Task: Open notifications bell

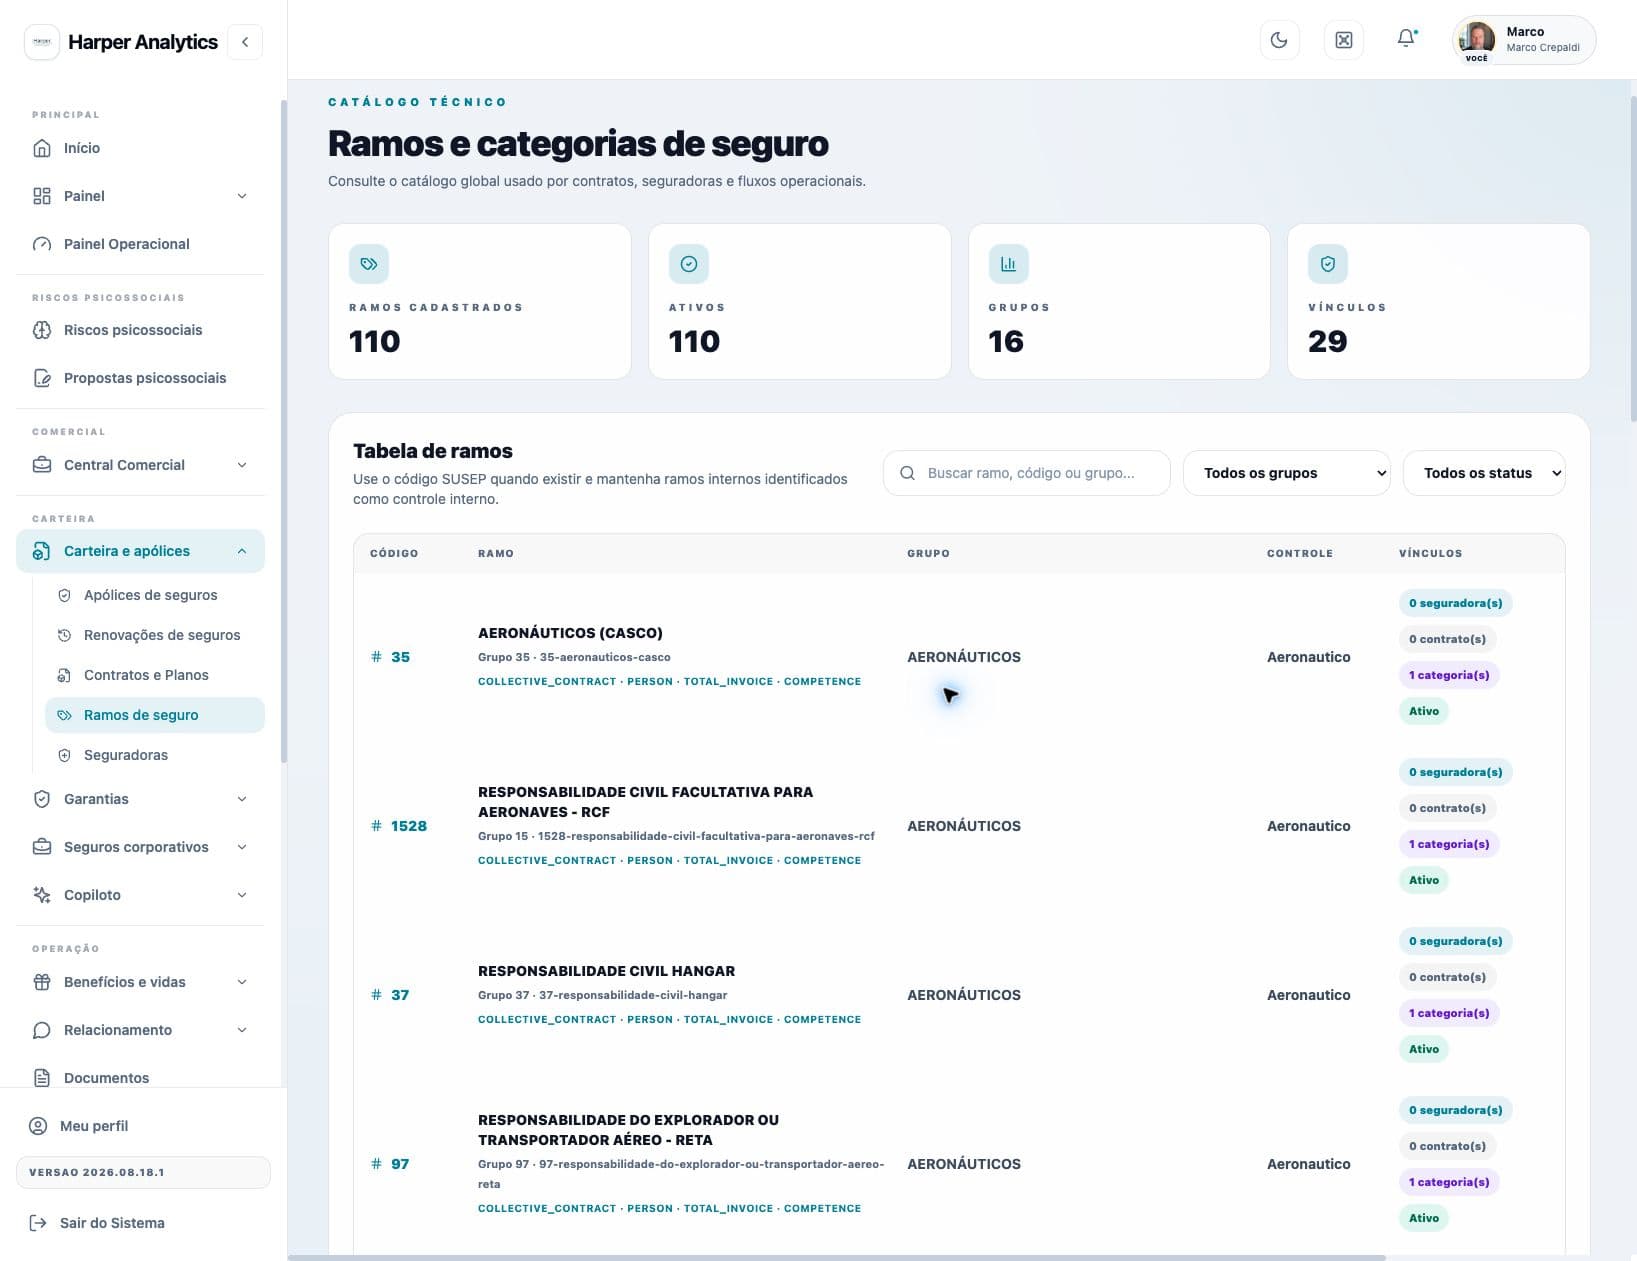Action: pos(1406,39)
